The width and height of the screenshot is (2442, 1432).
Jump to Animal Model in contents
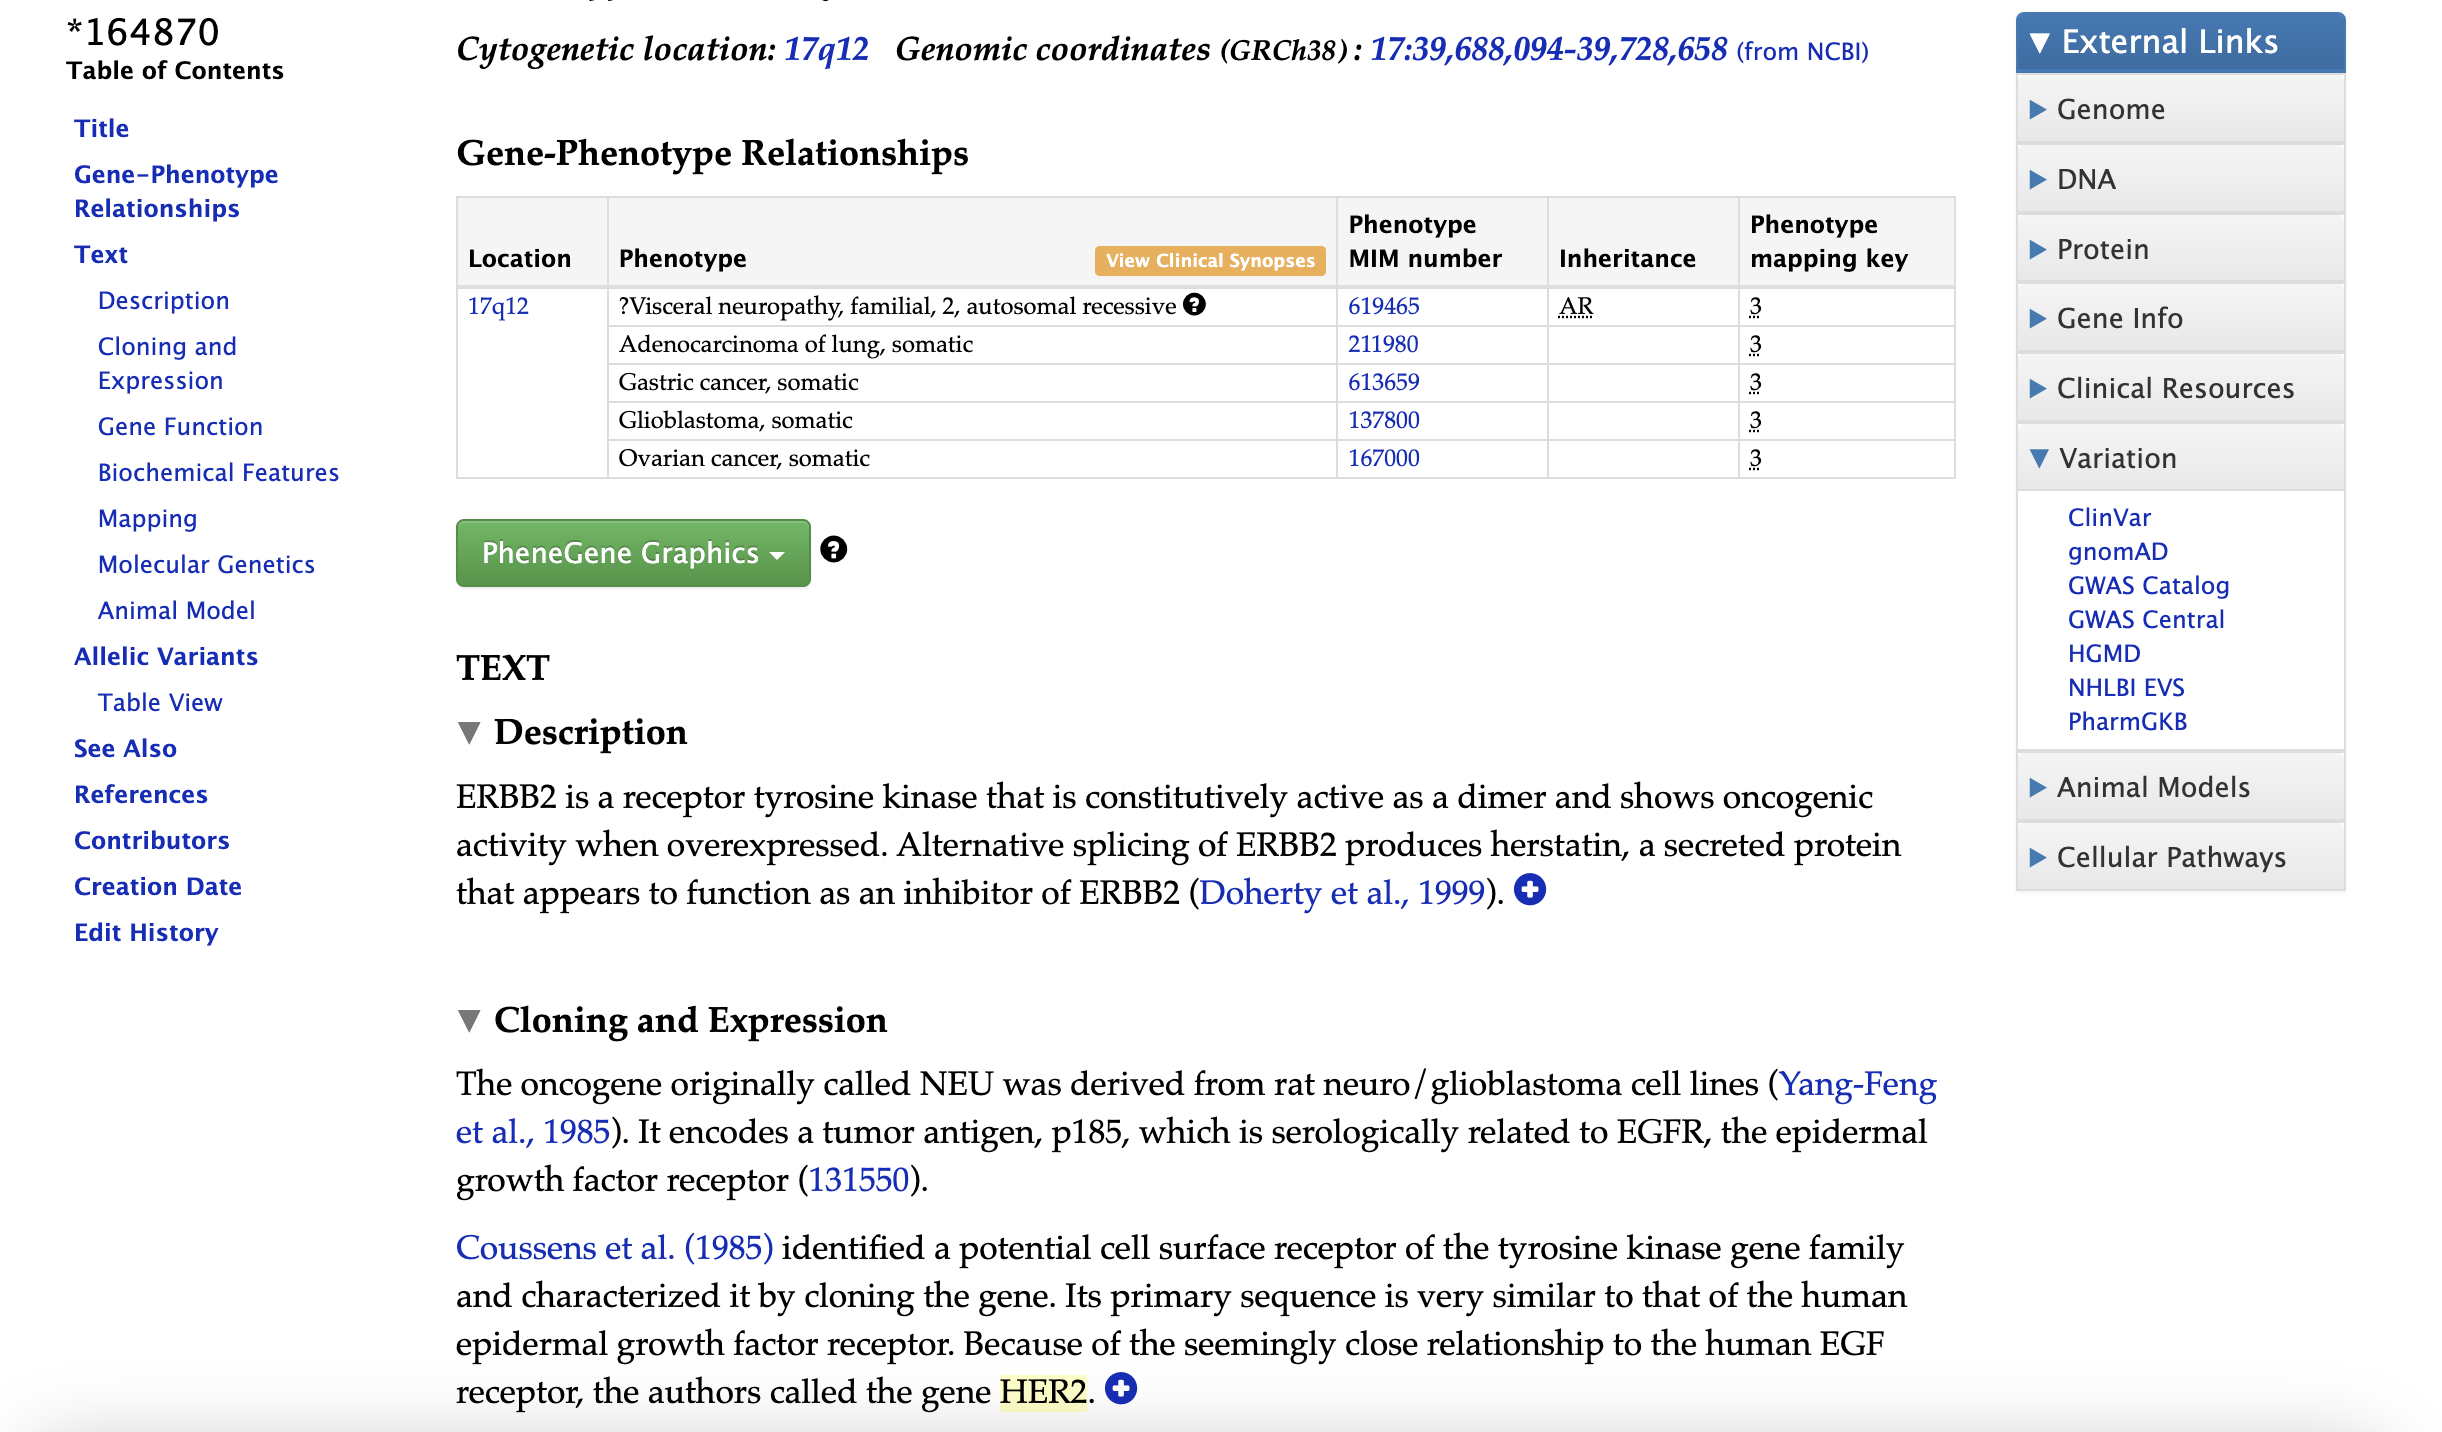click(176, 610)
